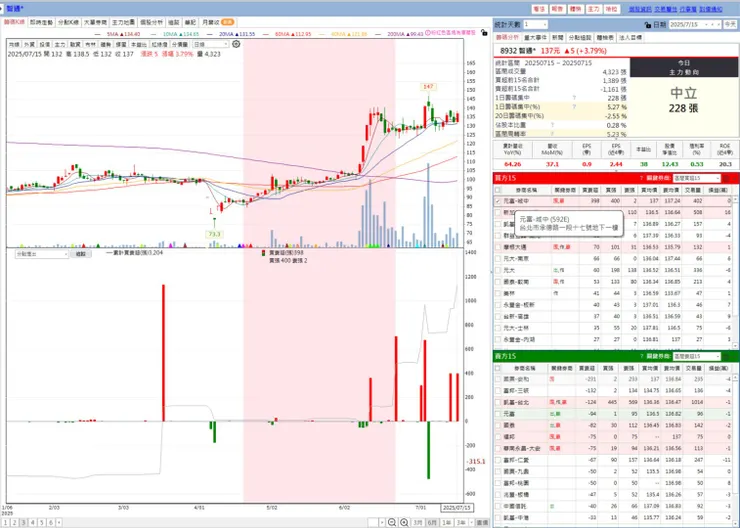Toggle 外資 overlay on chart toolbar

pos(29,44)
